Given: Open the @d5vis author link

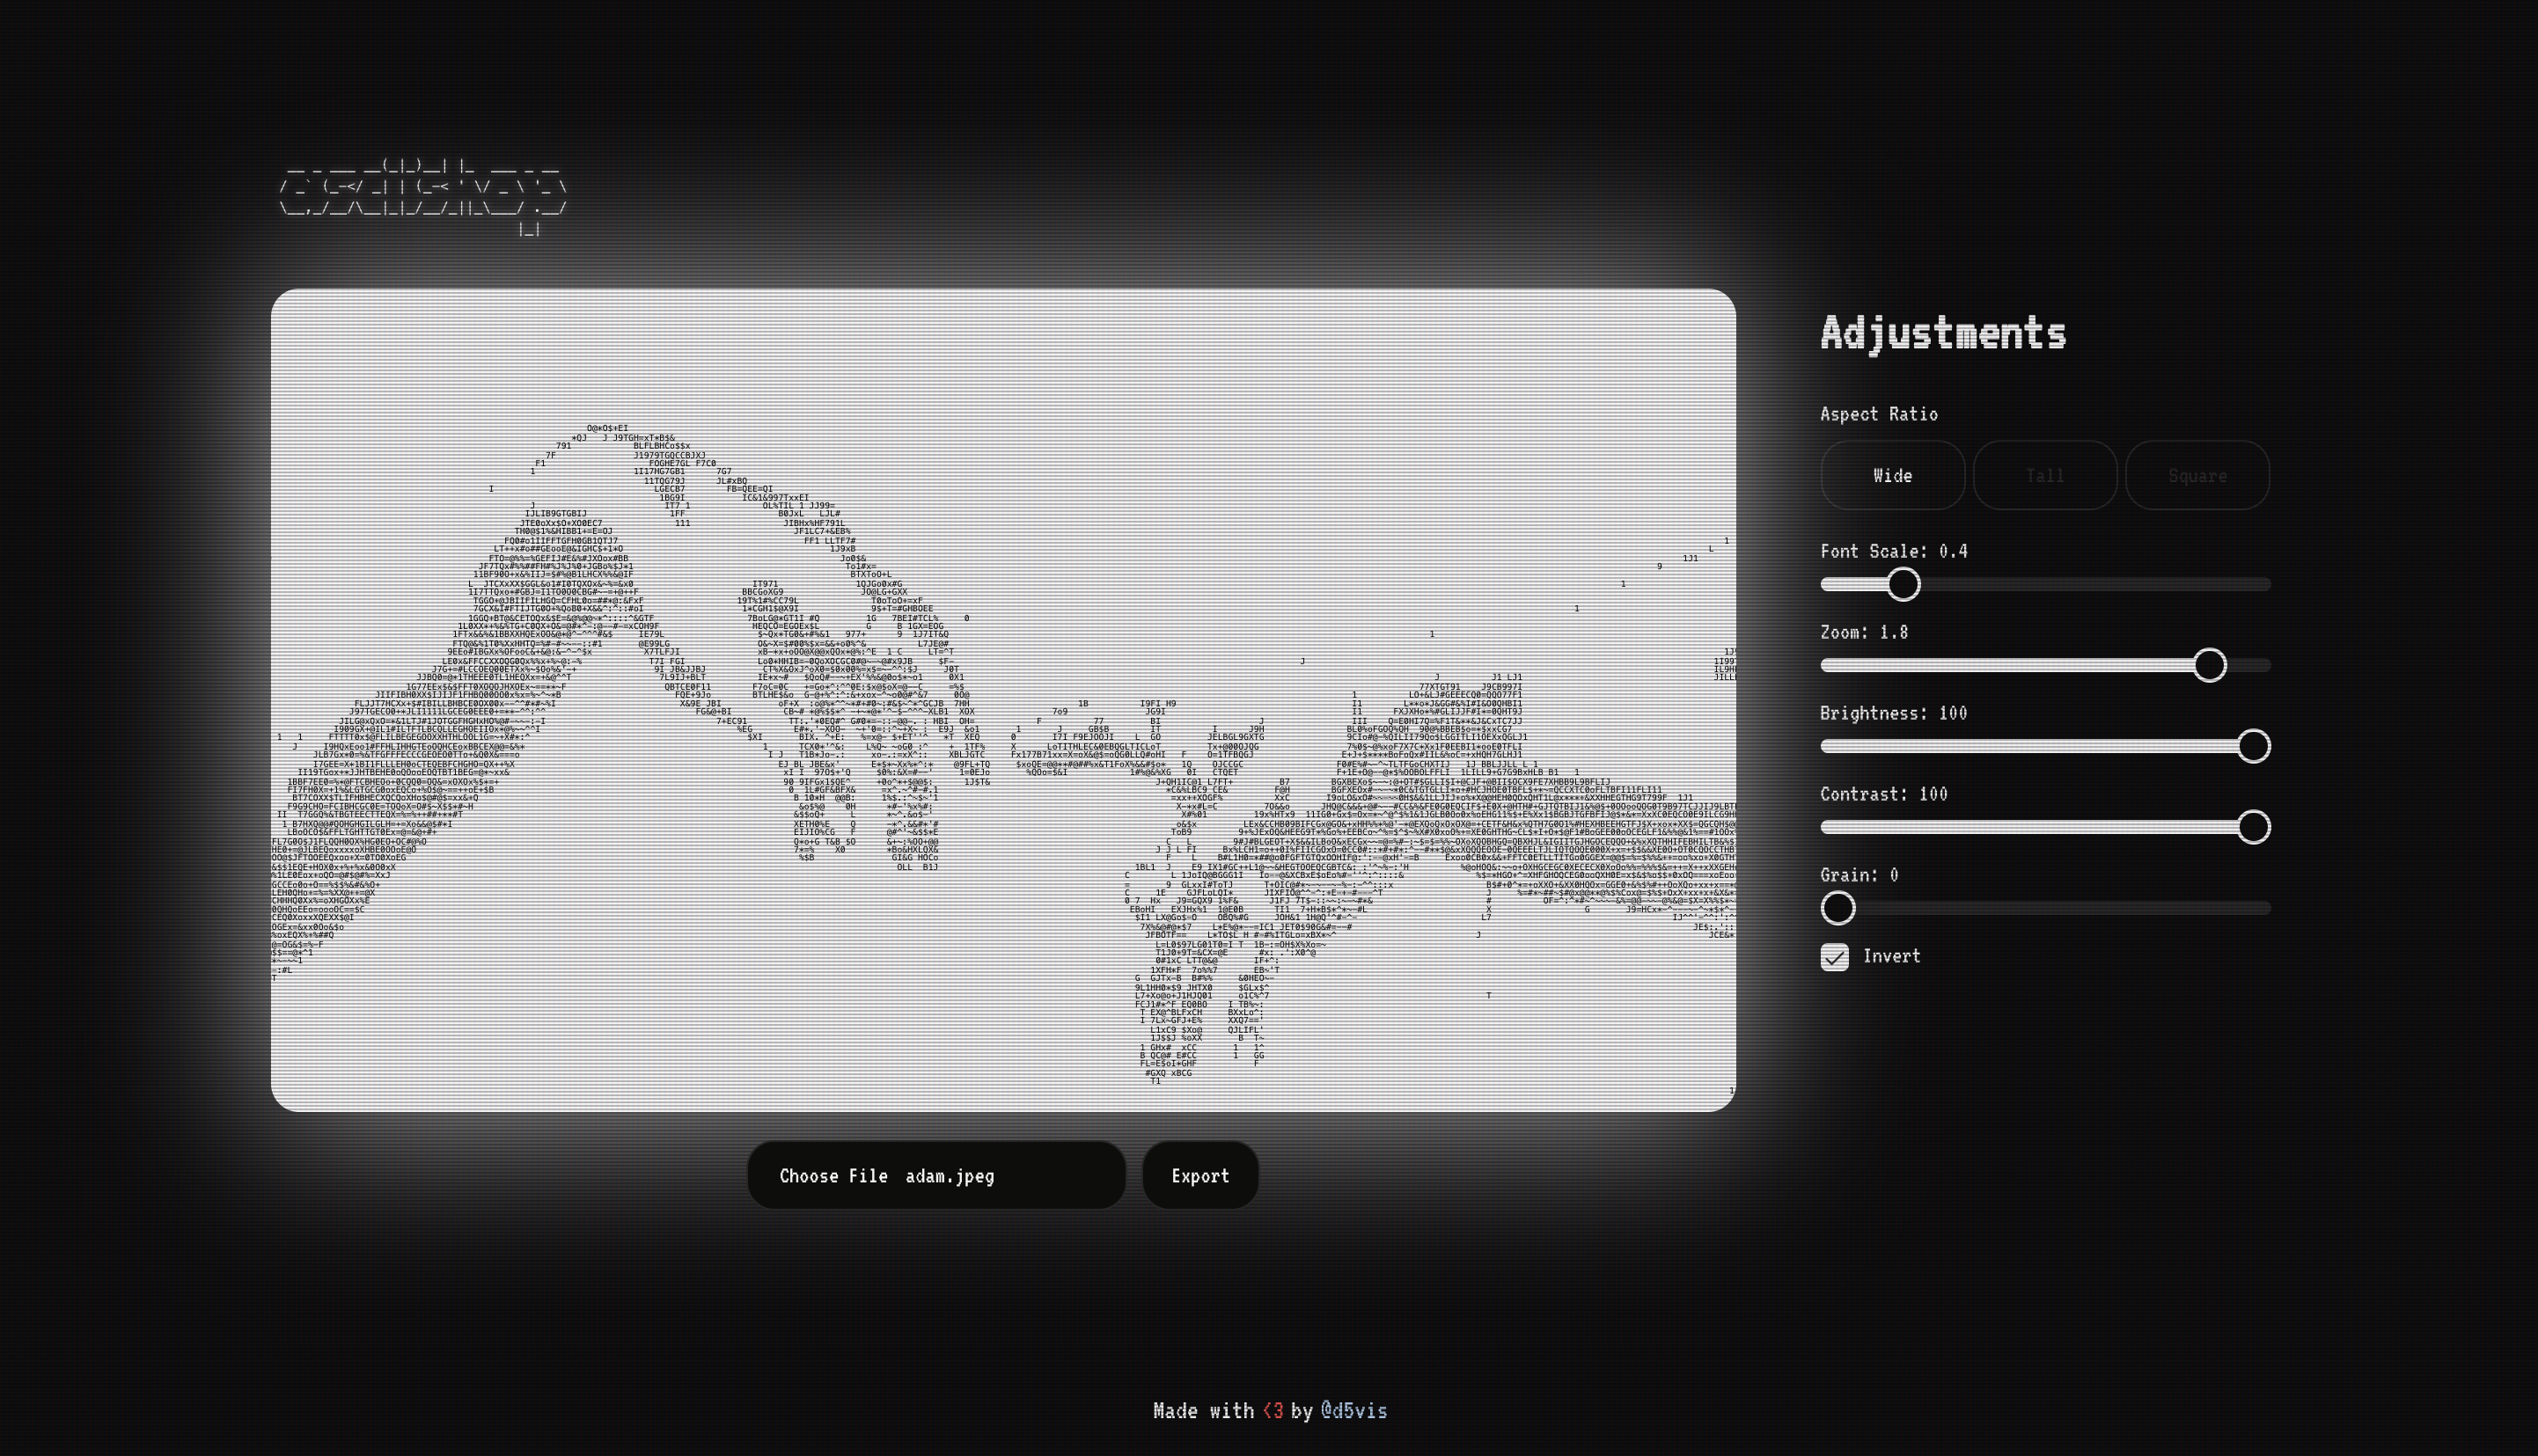Looking at the screenshot, I should [1353, 1410].
